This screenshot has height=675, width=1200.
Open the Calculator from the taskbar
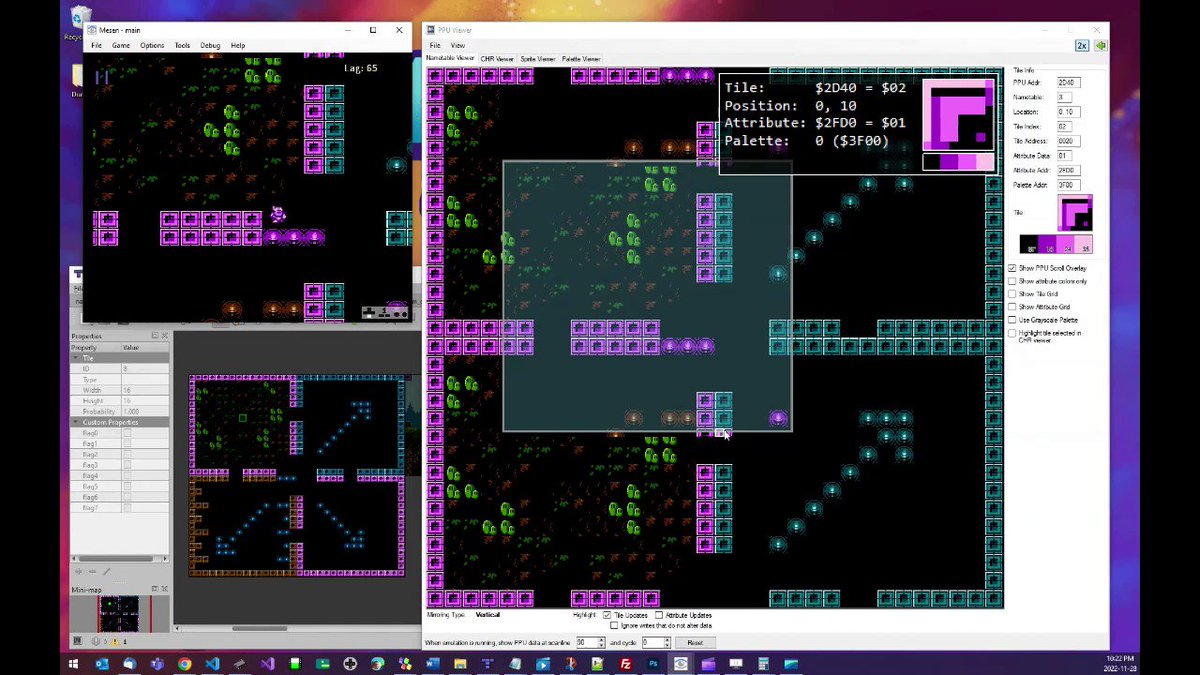762,663
